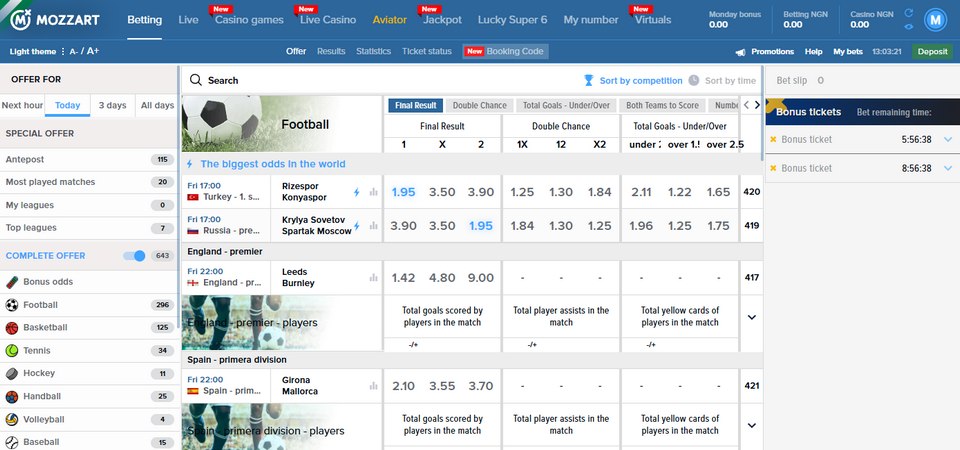The width and height of the screenshot is (960, 450).
Task: Open the Live tab
Action: pos(189,20)
